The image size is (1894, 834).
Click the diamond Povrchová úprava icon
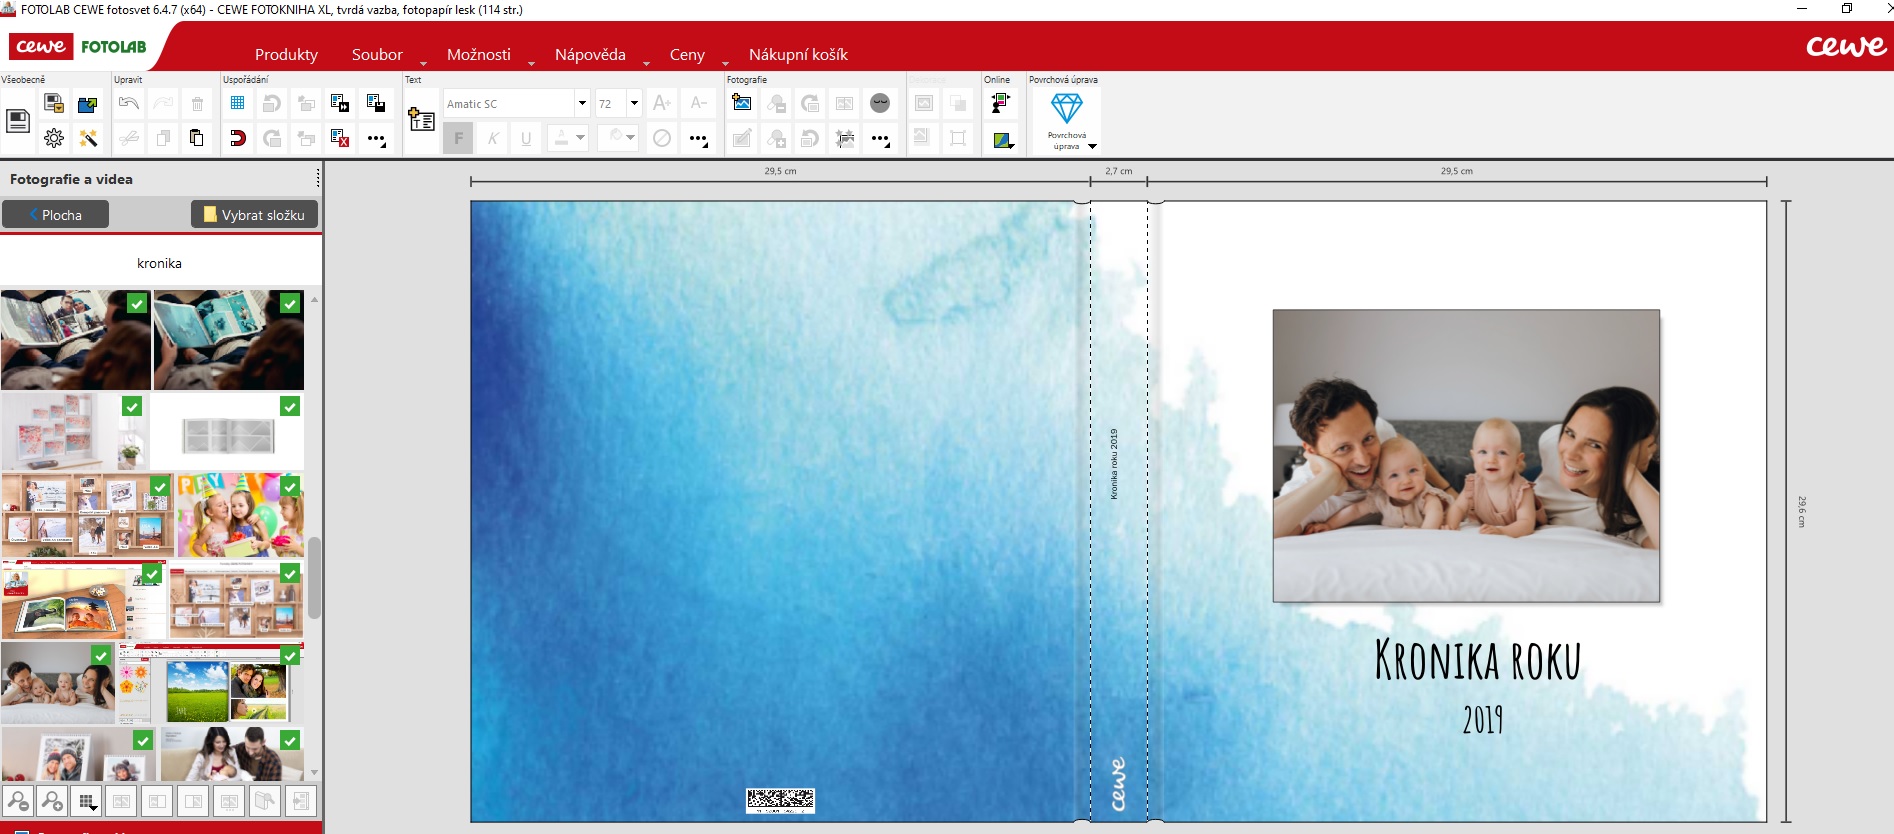[x=1066, y=109]
